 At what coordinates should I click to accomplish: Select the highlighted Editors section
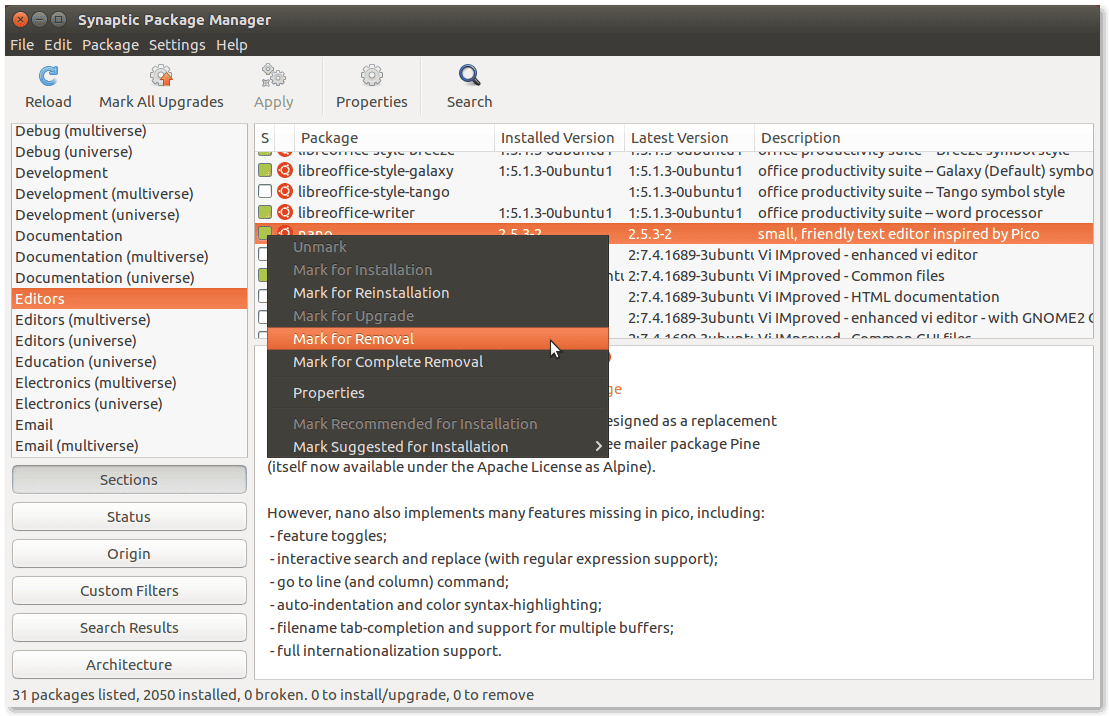coord(129,299)
